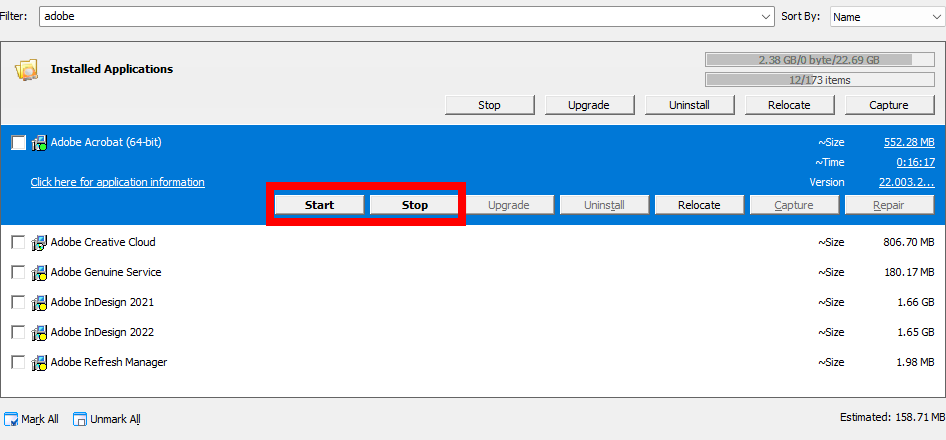Select the Adobe InDesign 2022 row name
946x440 pixels.
(103, 332)
